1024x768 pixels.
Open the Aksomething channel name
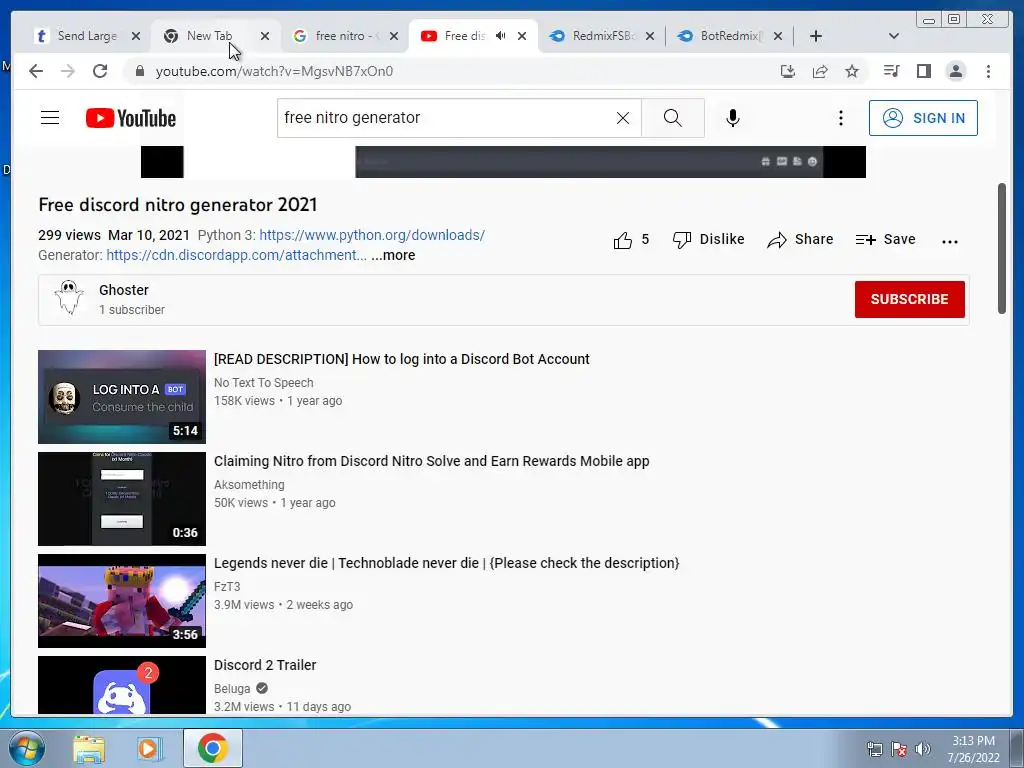[249, 485]
